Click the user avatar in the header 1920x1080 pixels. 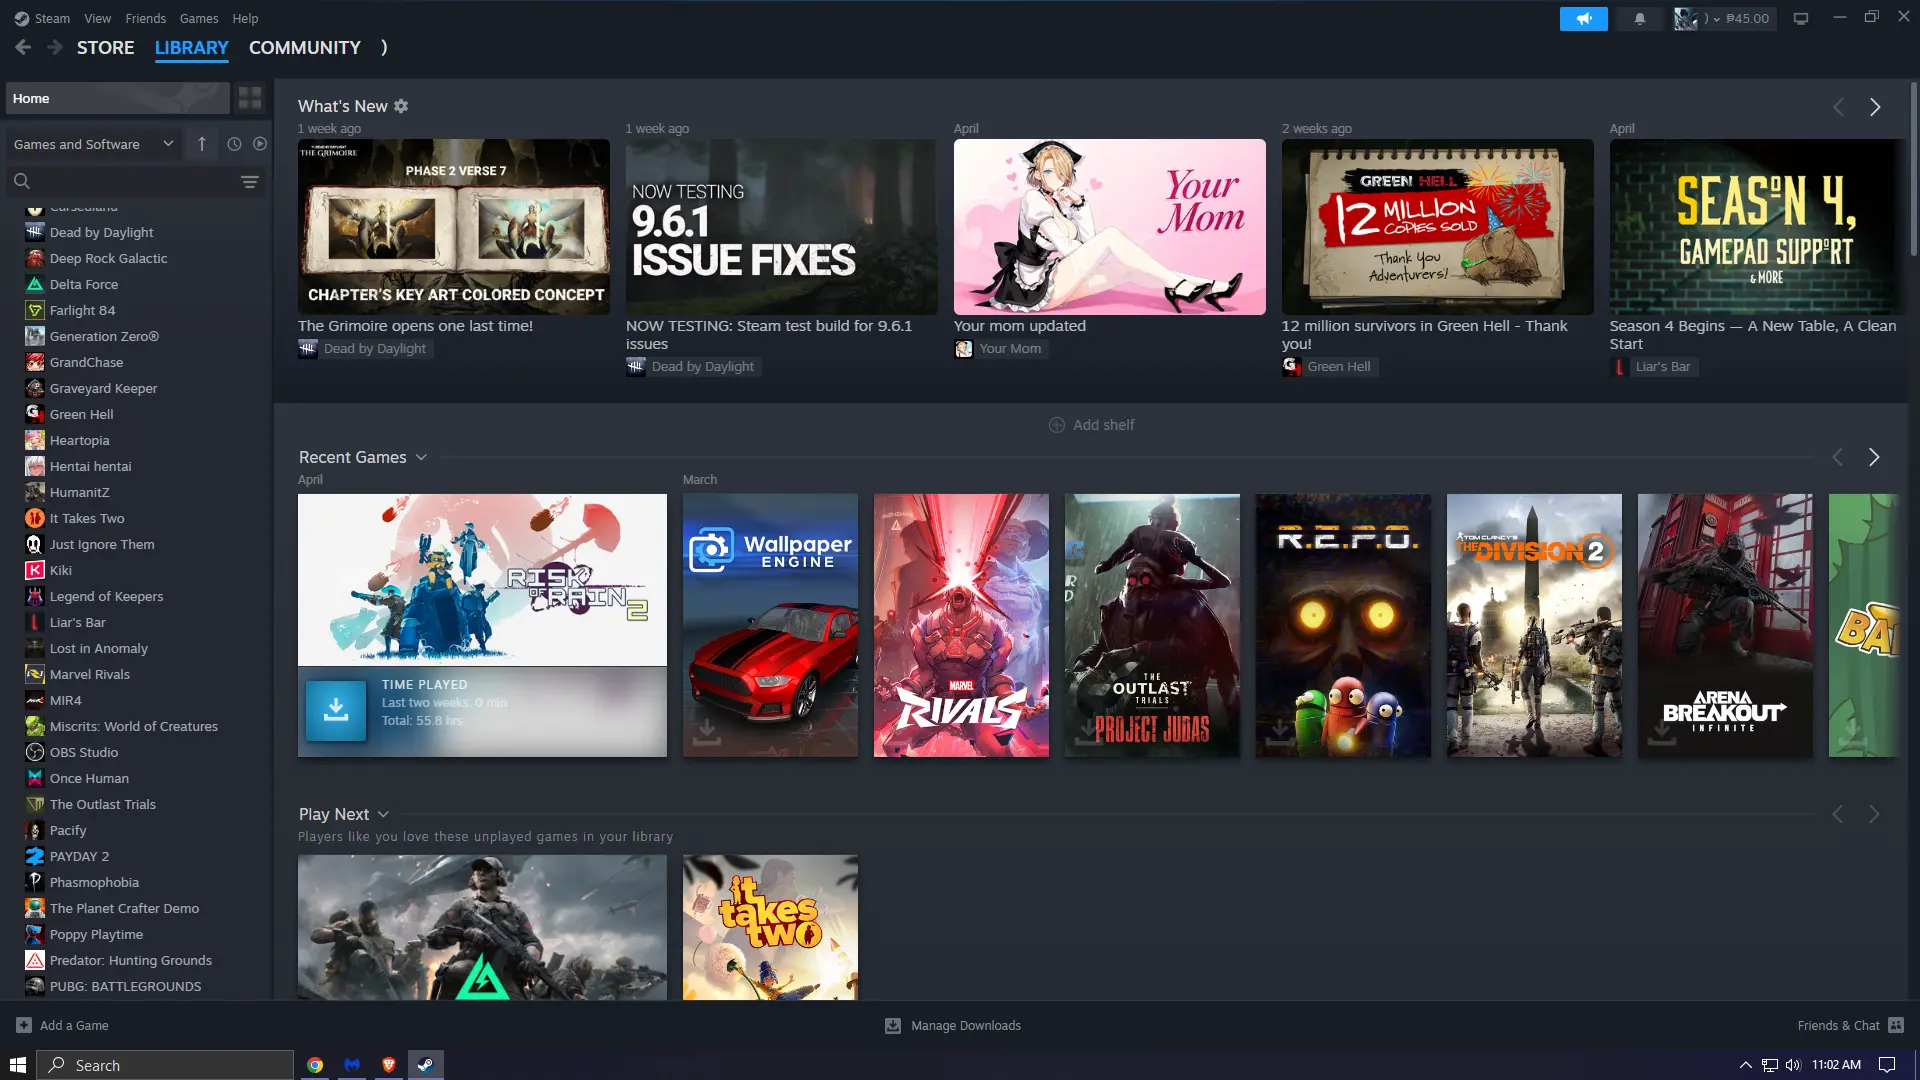[1686, 18]
